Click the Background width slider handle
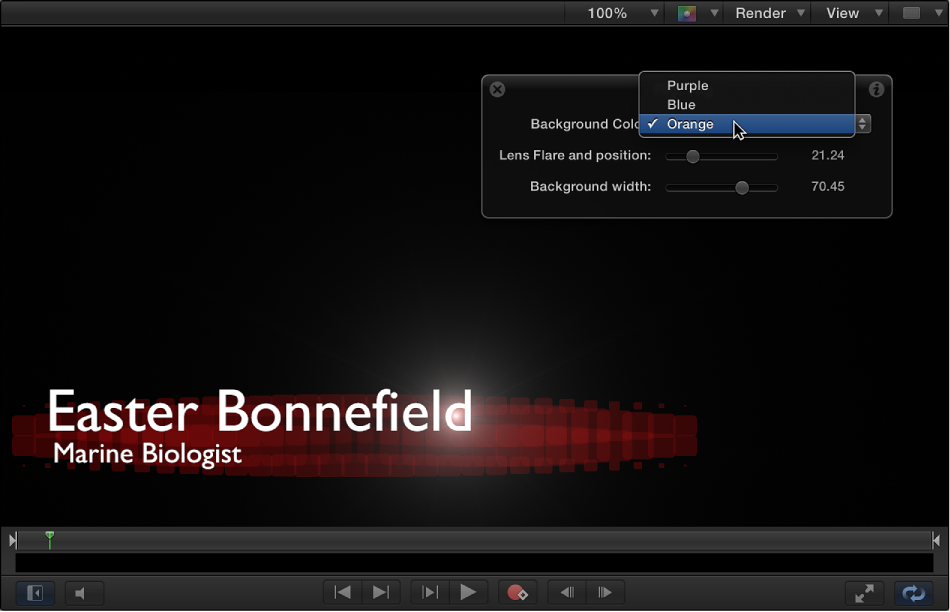 (x=741, y=187)
